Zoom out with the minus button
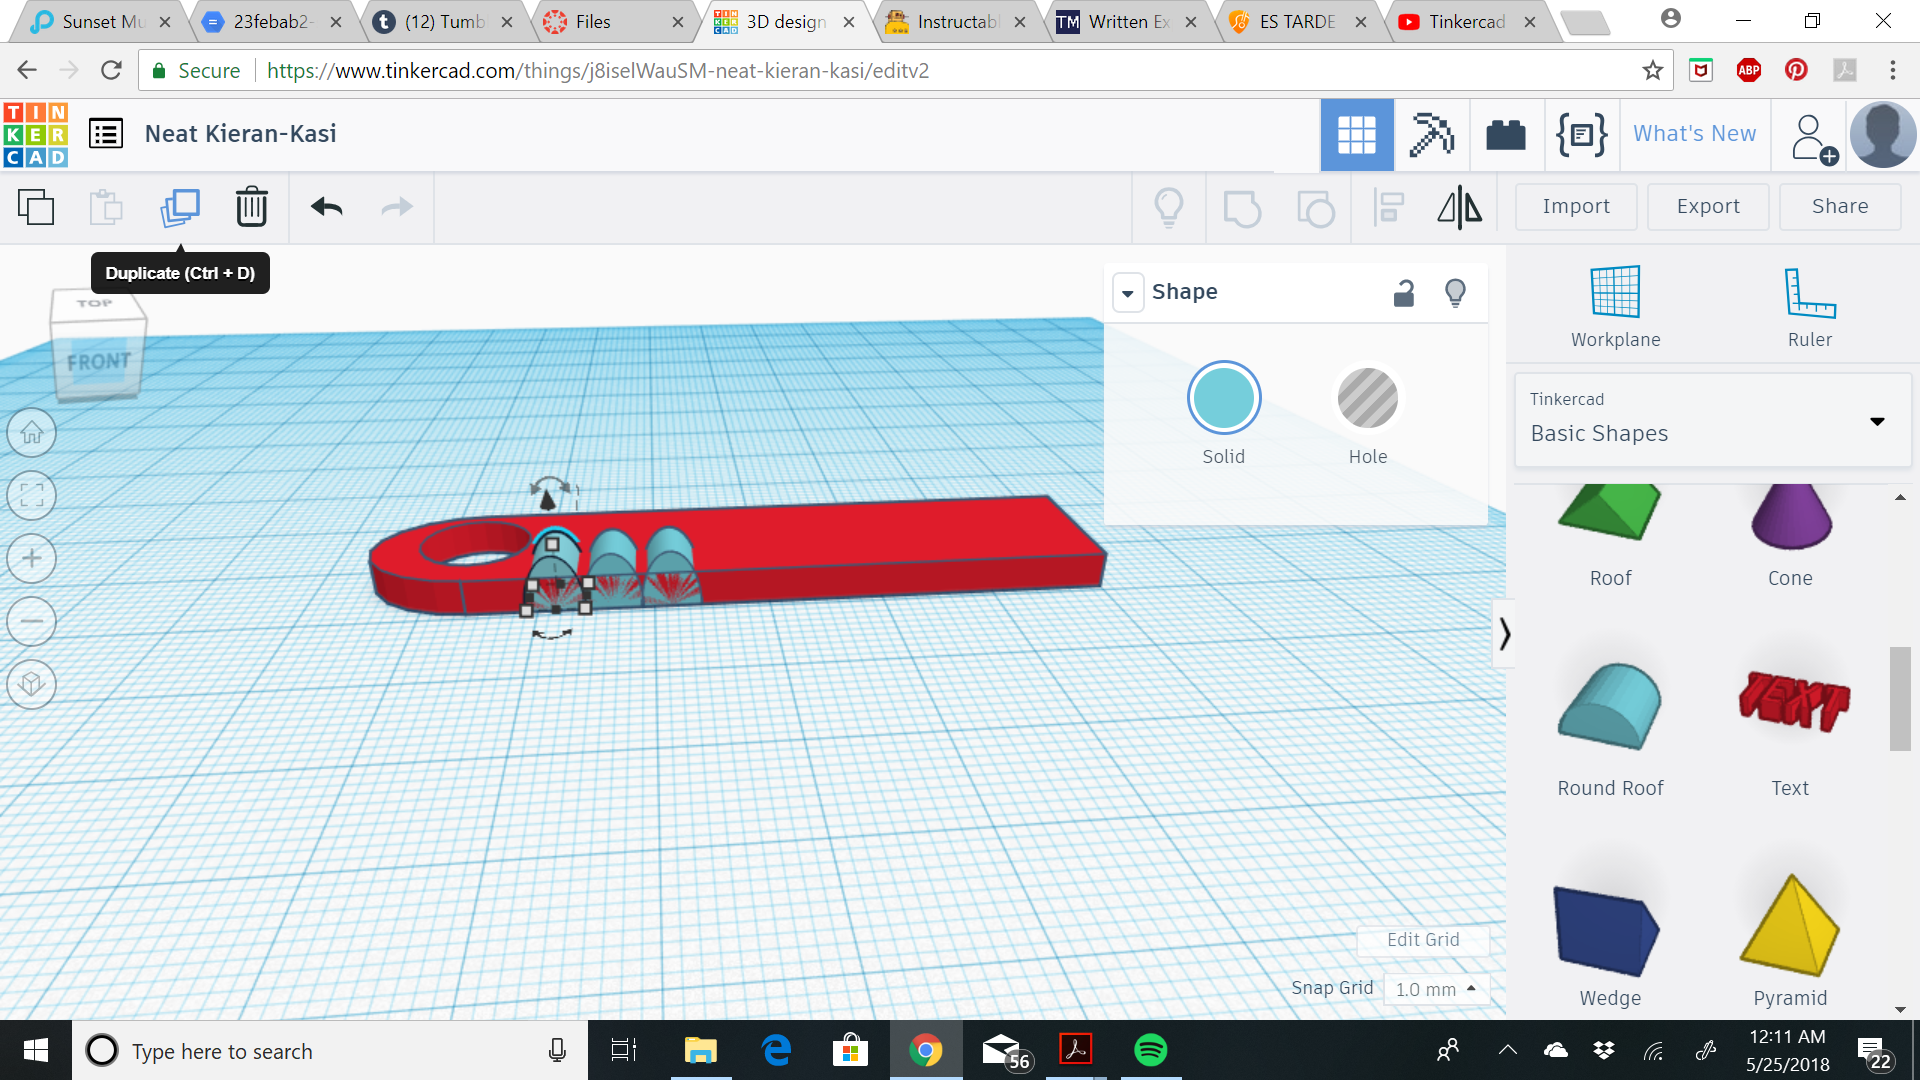Screen dimensions: 1920x1080 pyautogui.click(x=32, y=622)
